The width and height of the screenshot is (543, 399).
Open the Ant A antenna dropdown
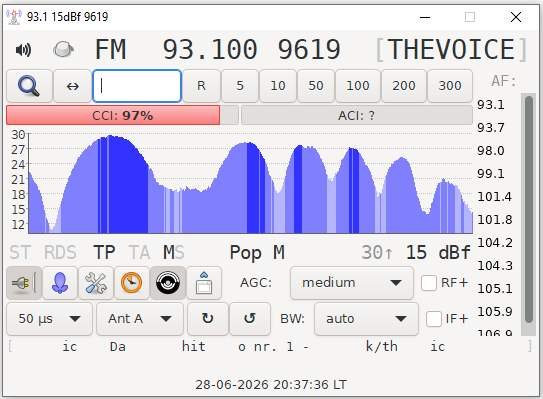click(140, 319)
